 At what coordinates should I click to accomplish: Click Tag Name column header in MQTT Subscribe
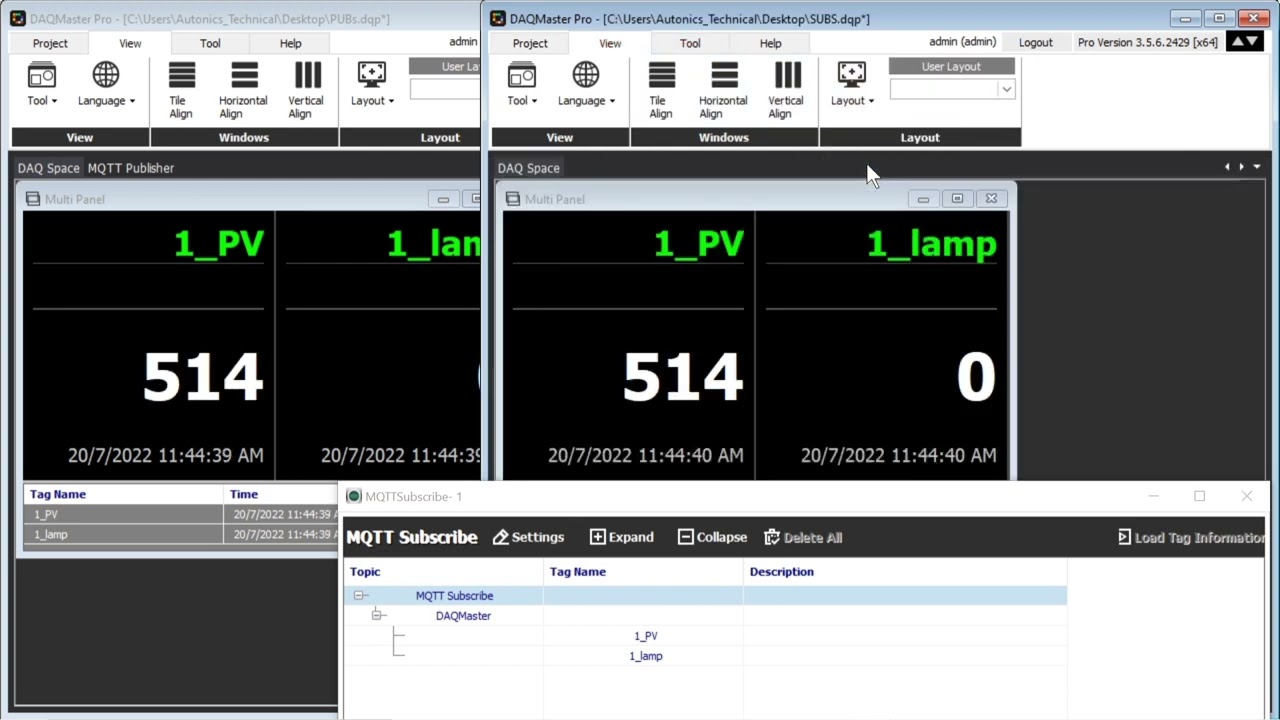point(644,572)
